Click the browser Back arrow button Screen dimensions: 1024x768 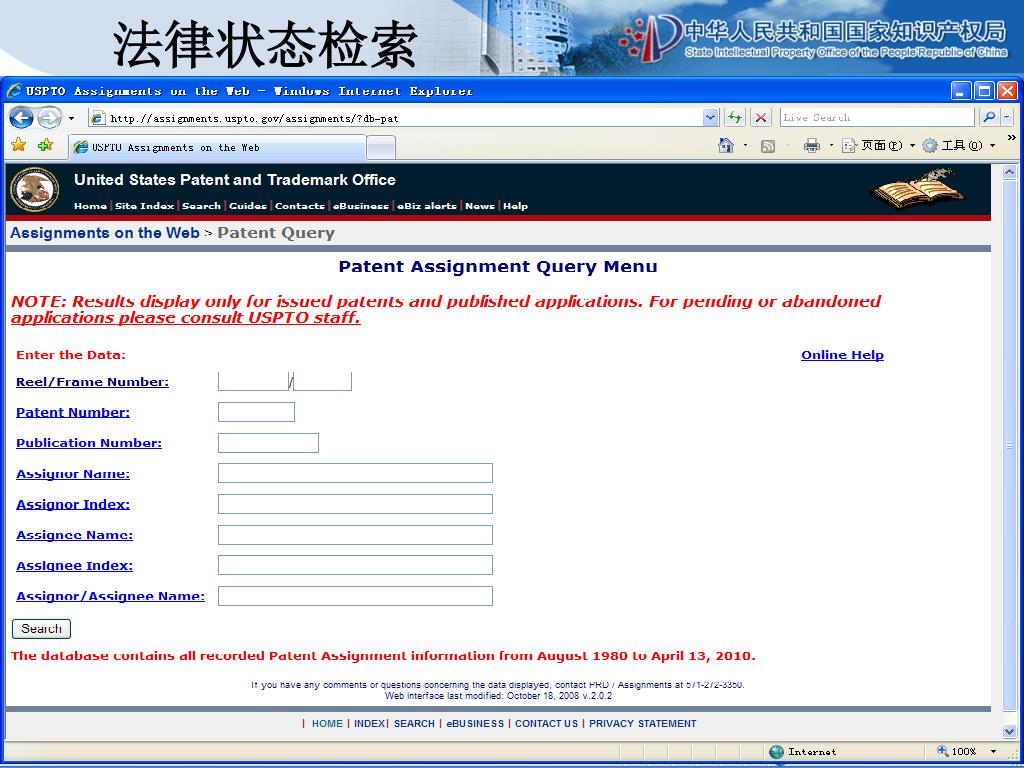pos(21,118)
